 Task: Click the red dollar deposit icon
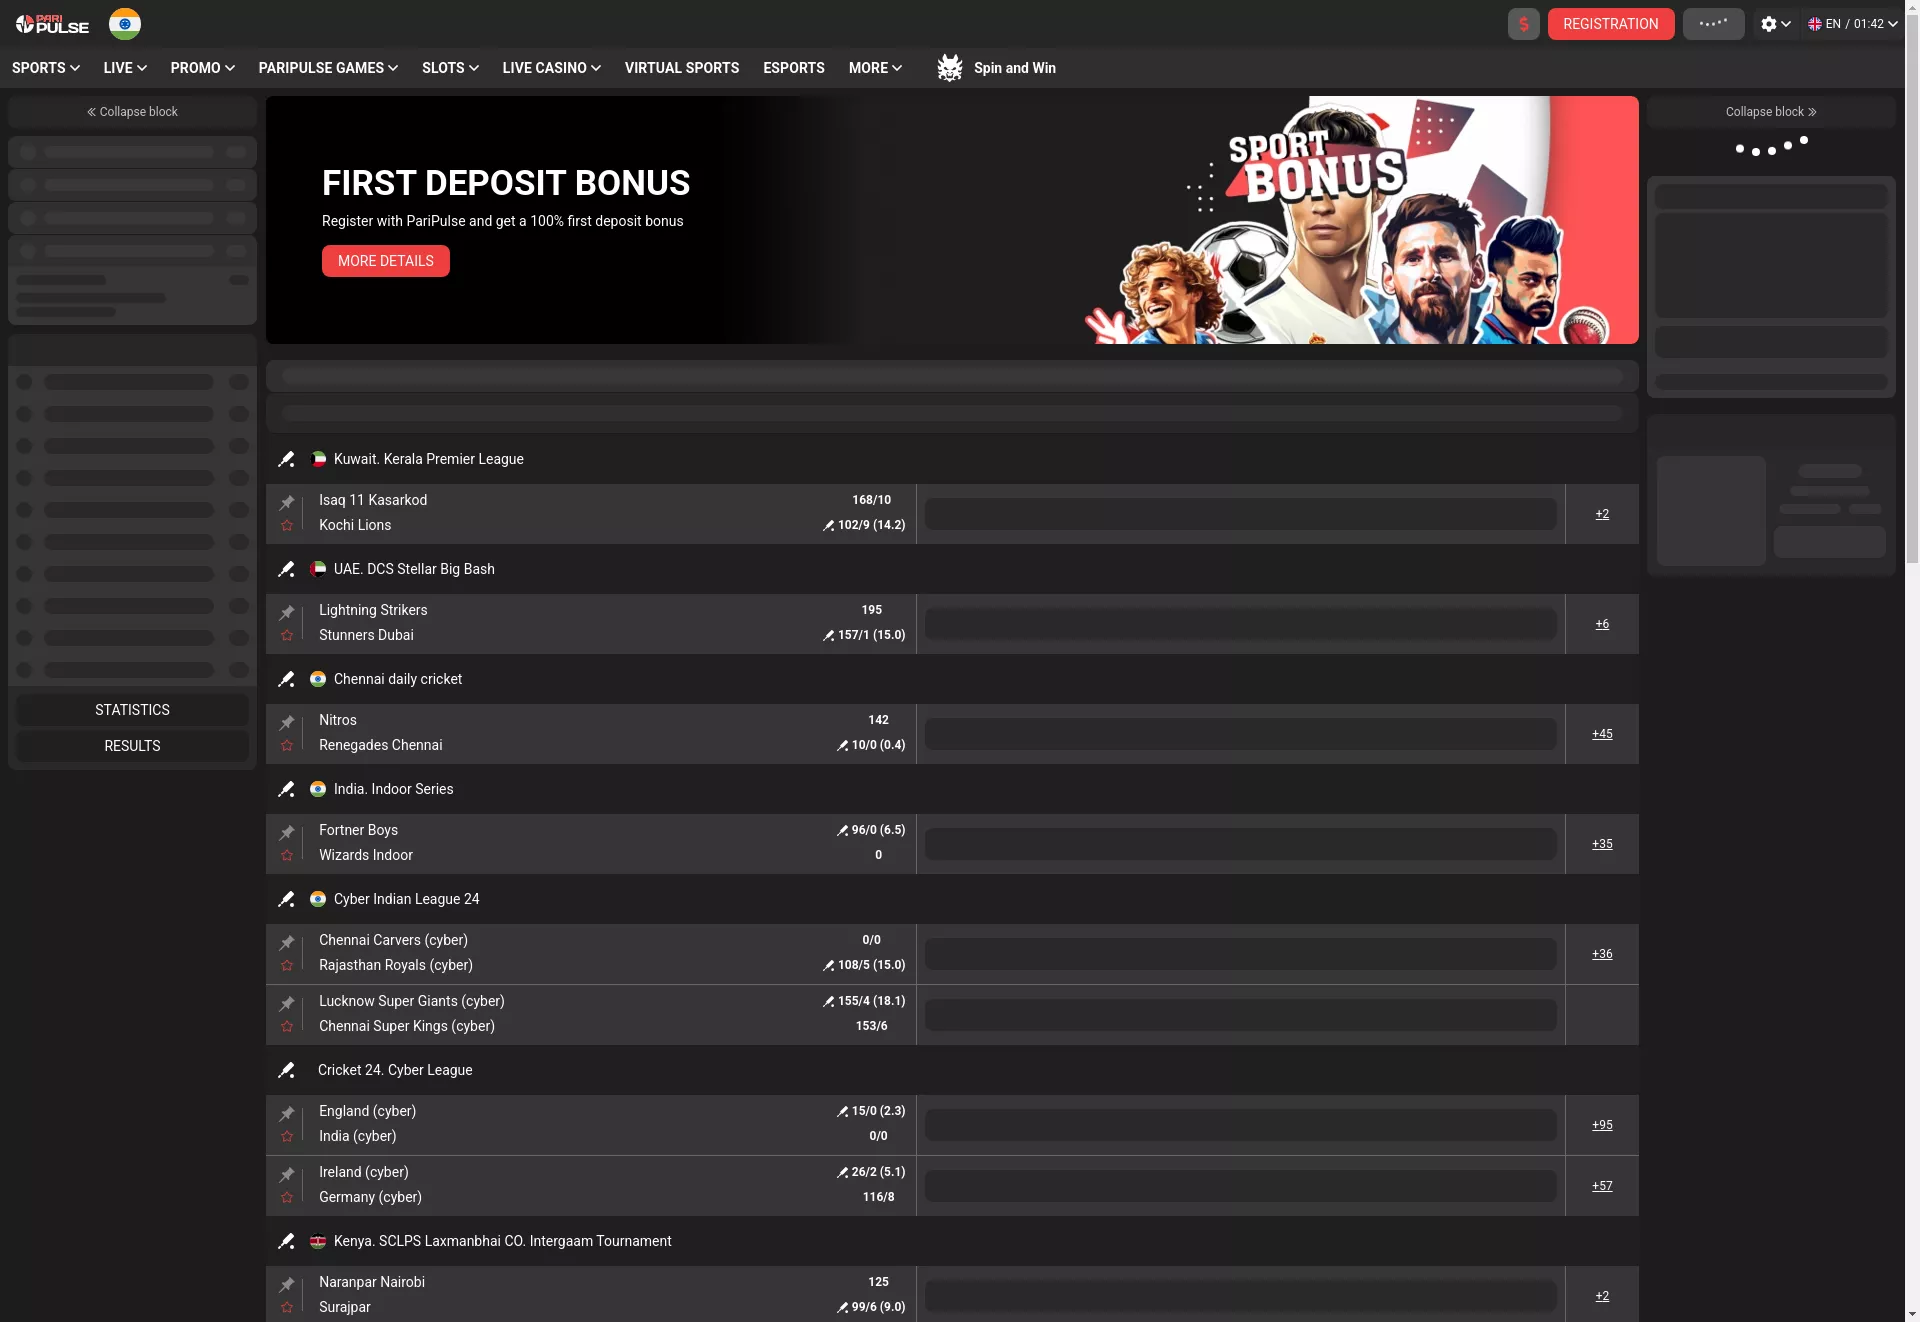click(x=1523, y=24)
